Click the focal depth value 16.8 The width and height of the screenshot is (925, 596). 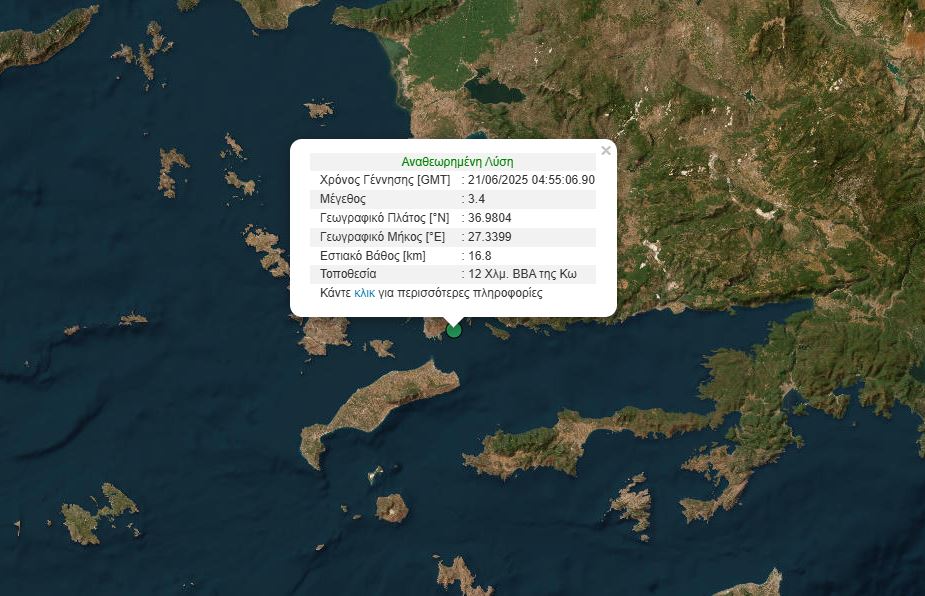(x=480, y=256)
